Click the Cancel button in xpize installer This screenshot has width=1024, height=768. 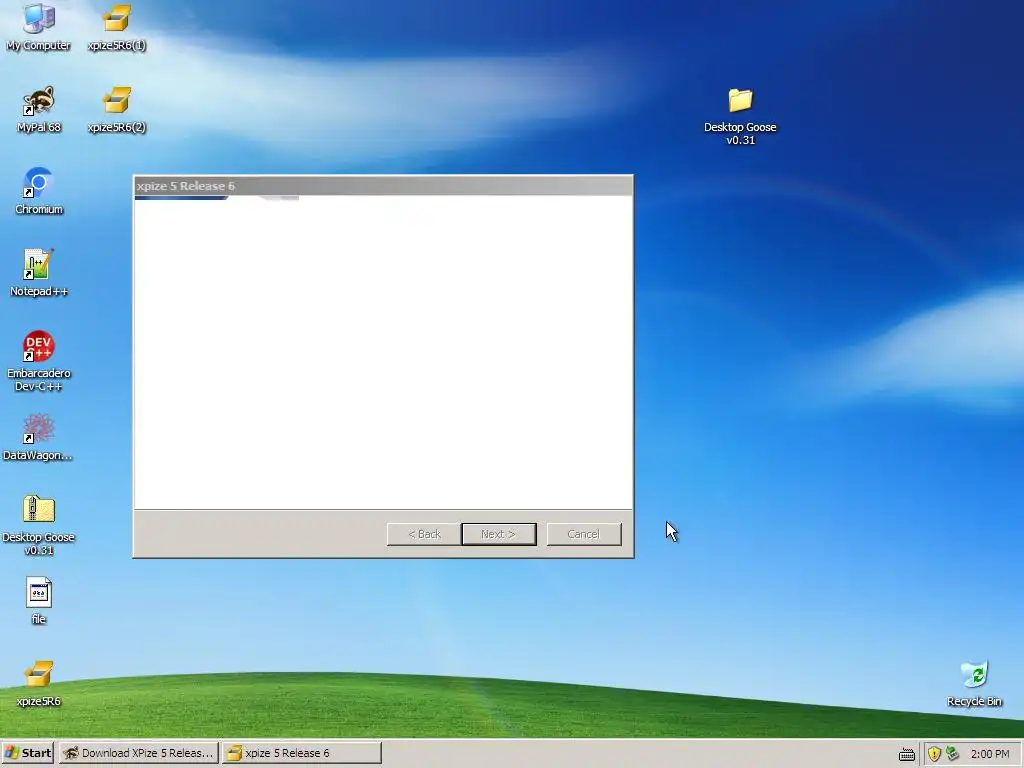(x=584, y=534)
